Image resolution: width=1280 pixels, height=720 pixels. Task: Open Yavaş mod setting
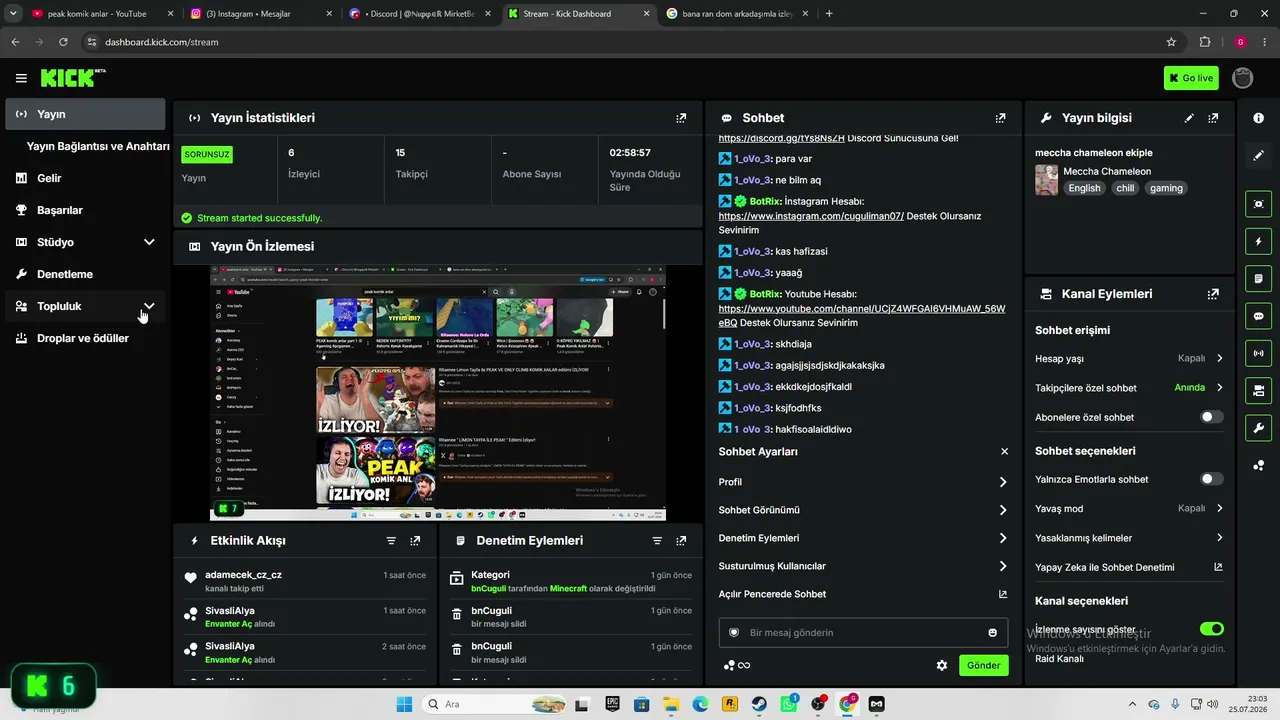pos(1129,508)
